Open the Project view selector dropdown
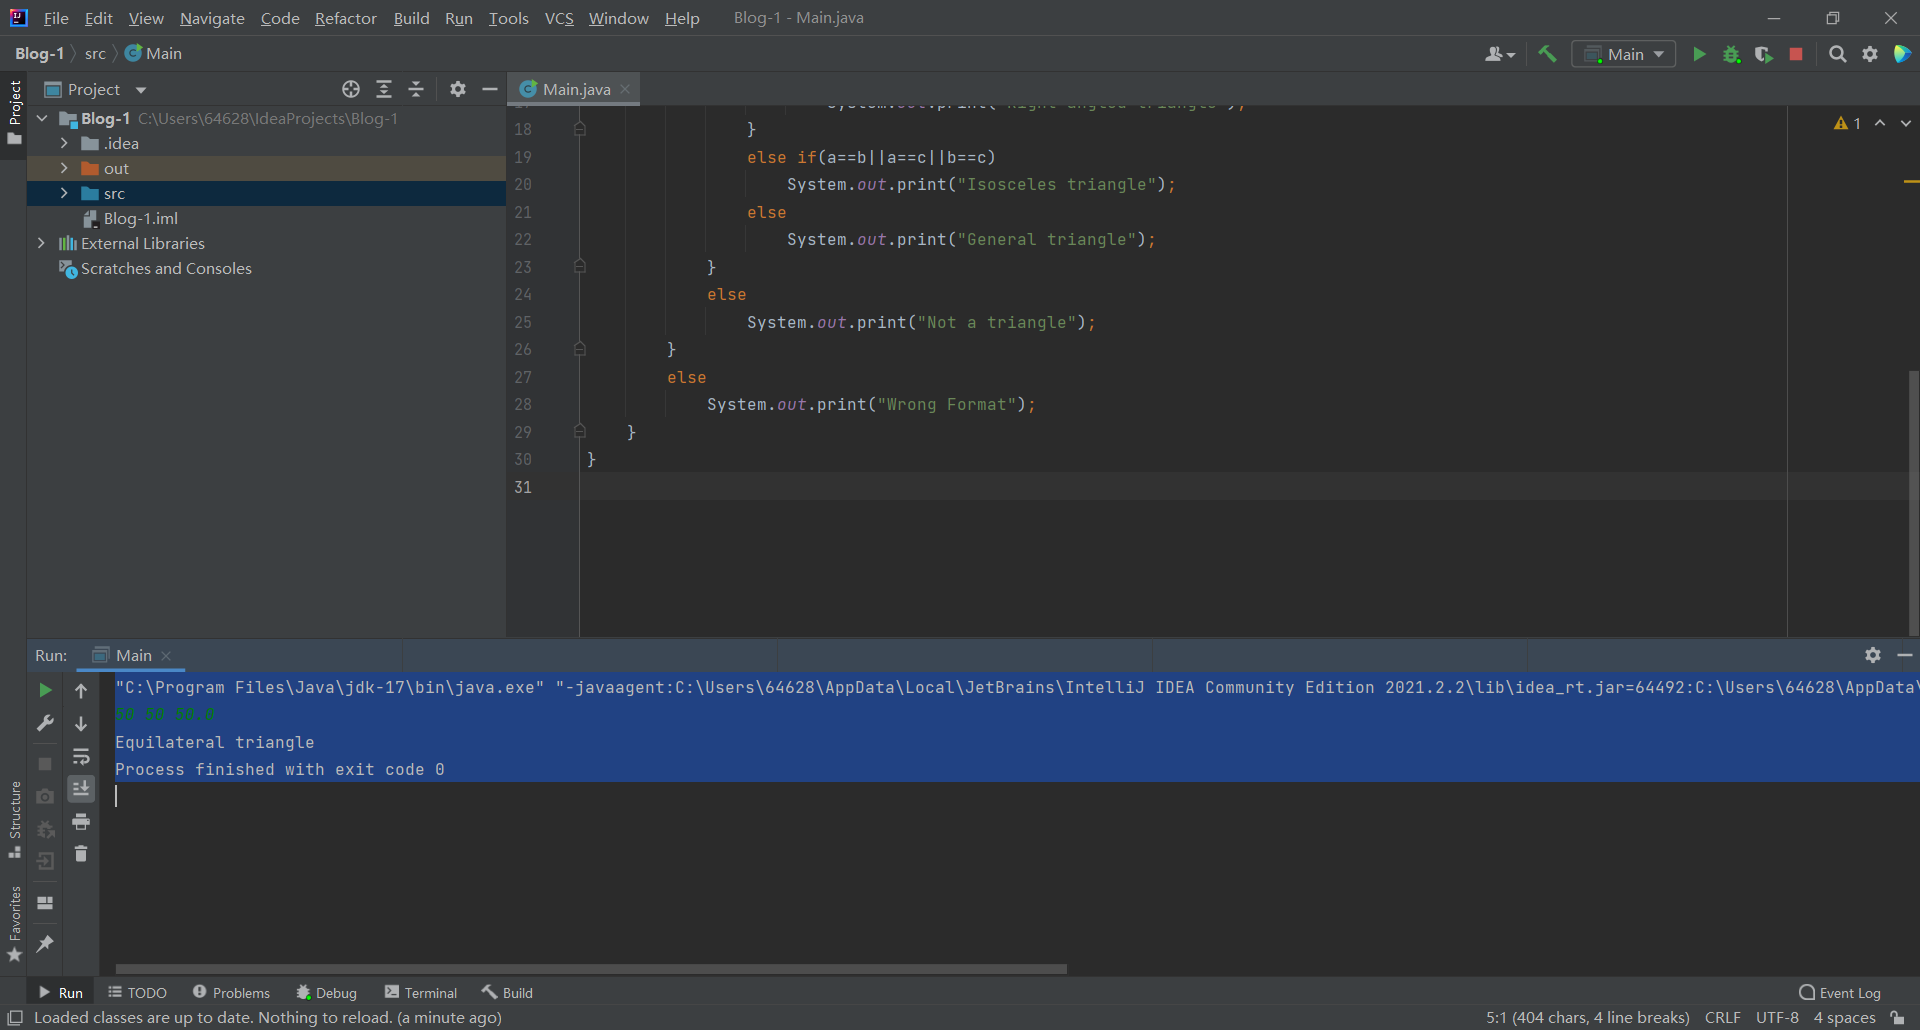The image size is (1920, 1030). tap(96, 89)
